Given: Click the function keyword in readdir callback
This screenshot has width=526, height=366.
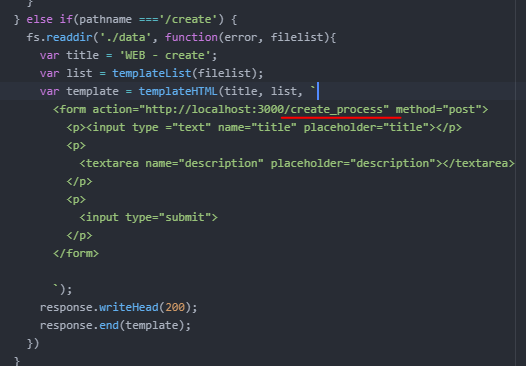Looking at the screenshot, I should point(191,37).
